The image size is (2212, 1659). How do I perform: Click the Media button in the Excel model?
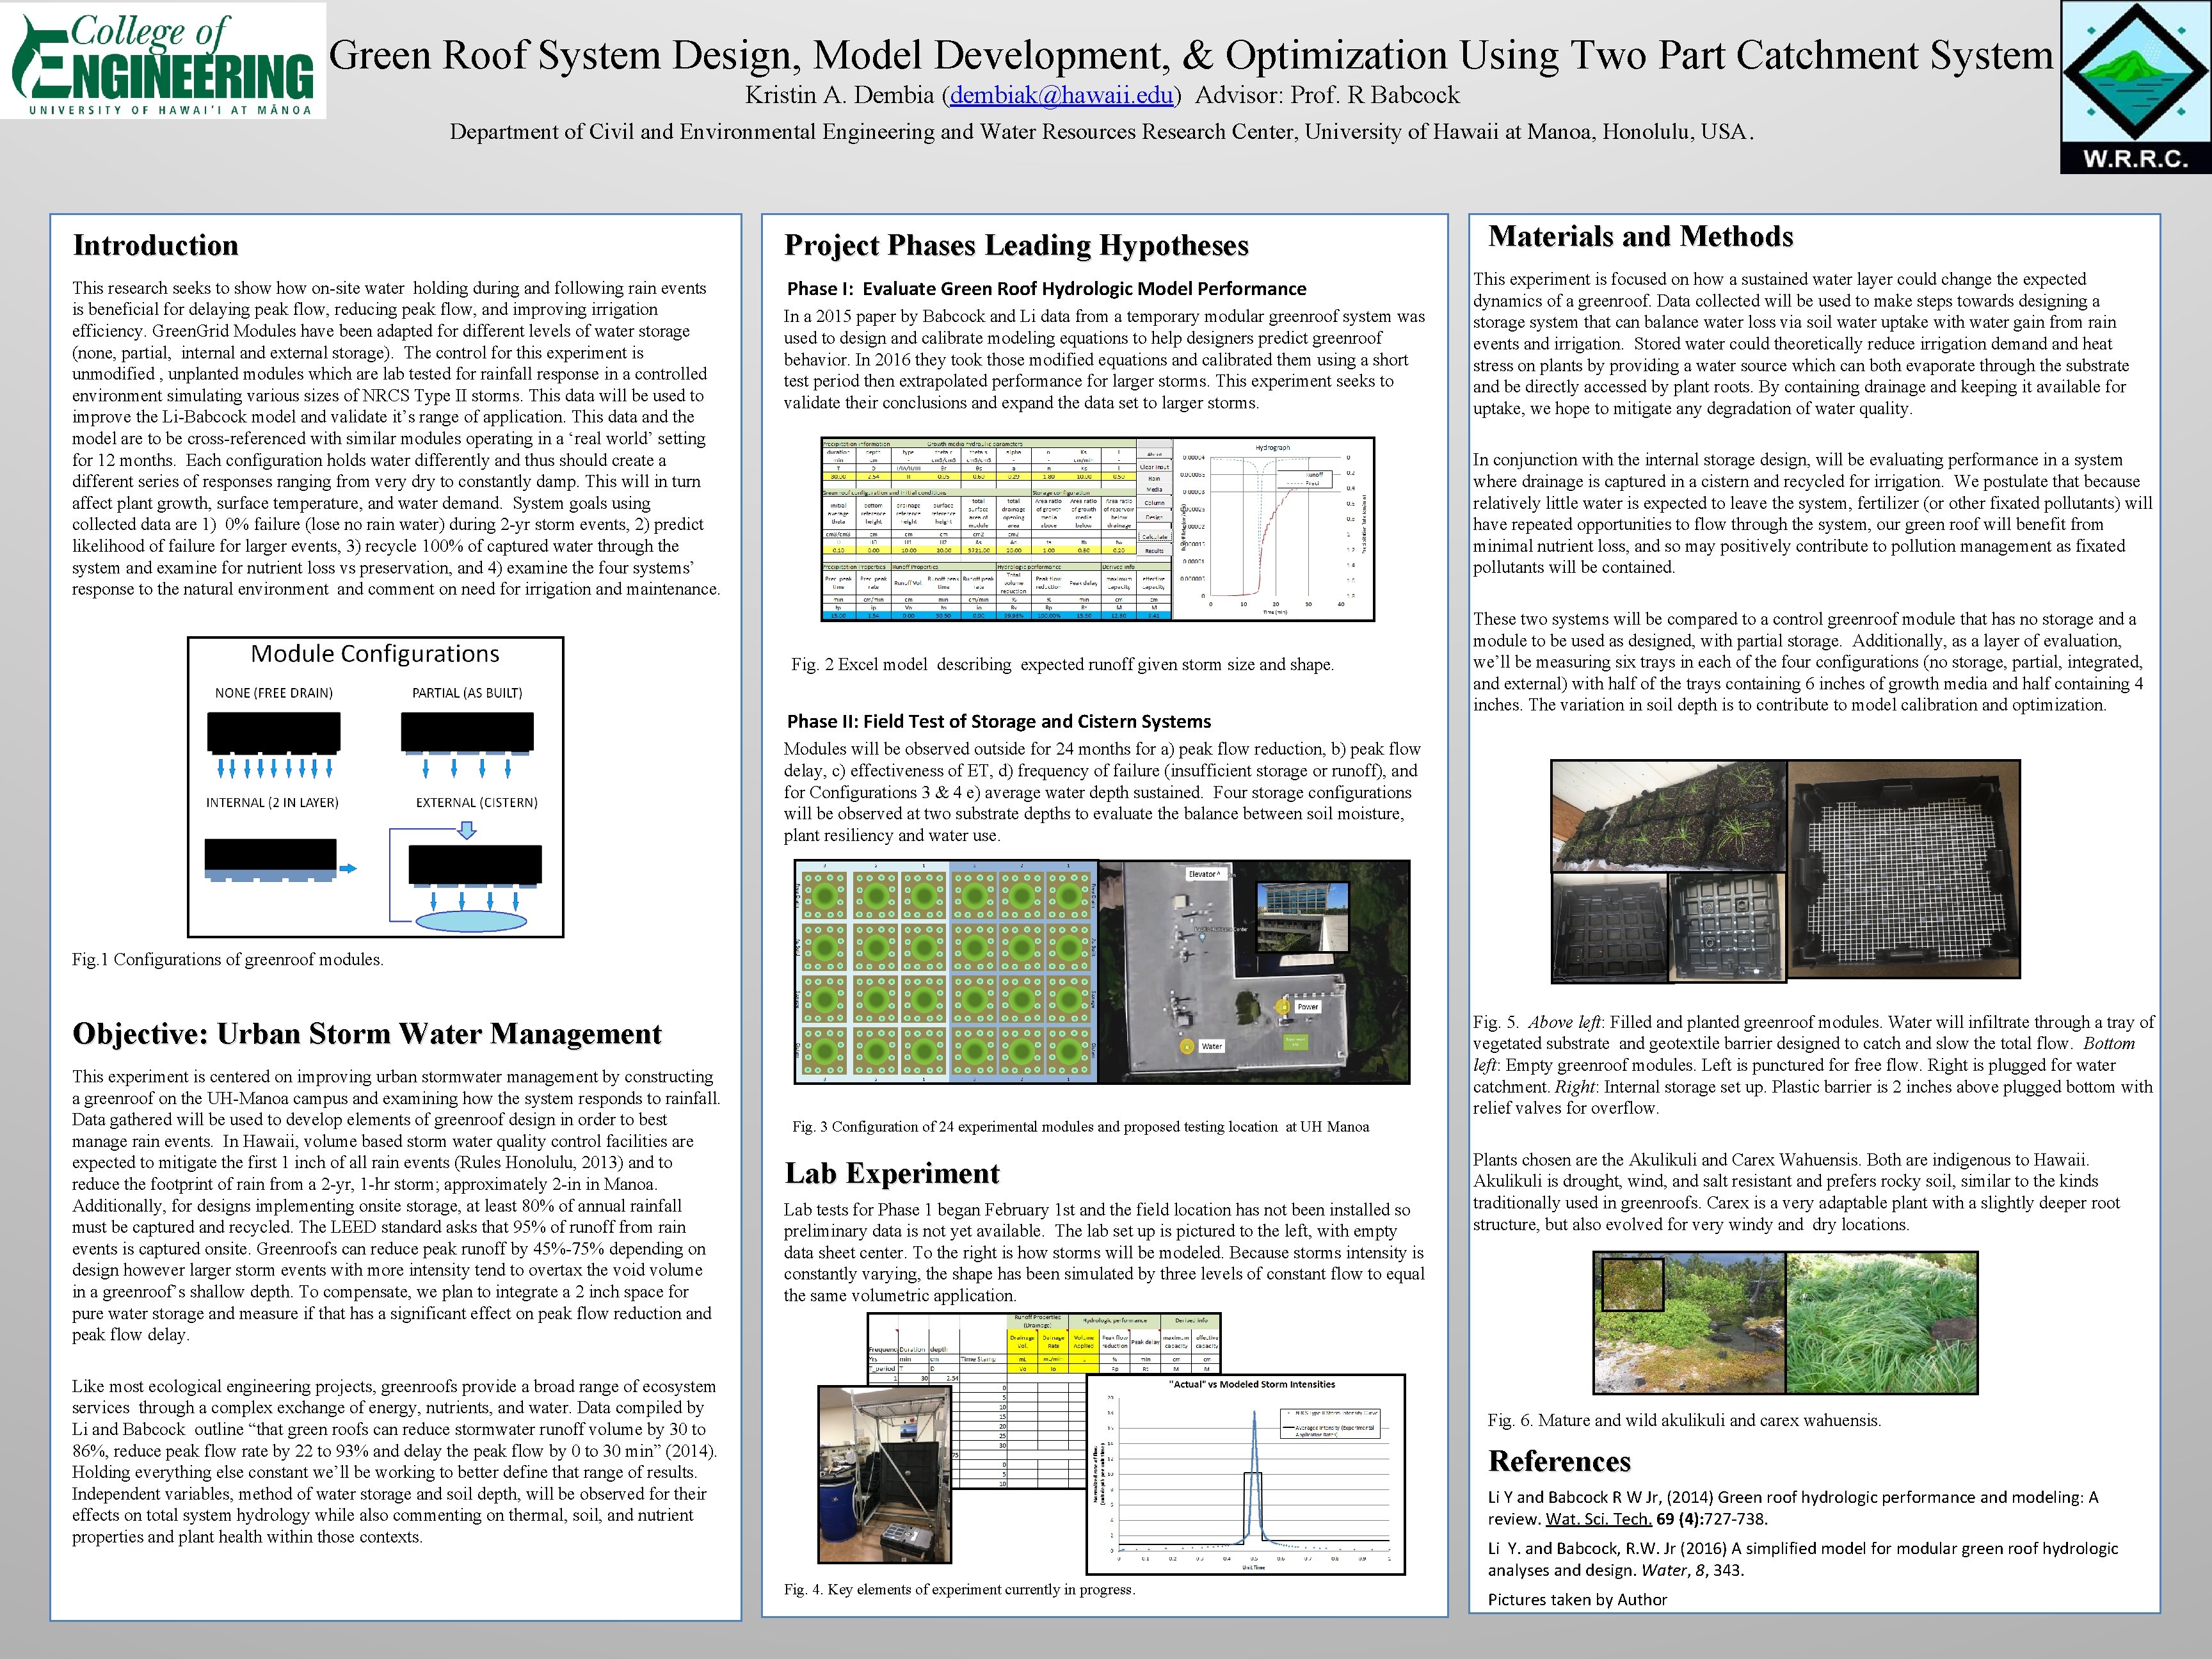coord(1155,489)
